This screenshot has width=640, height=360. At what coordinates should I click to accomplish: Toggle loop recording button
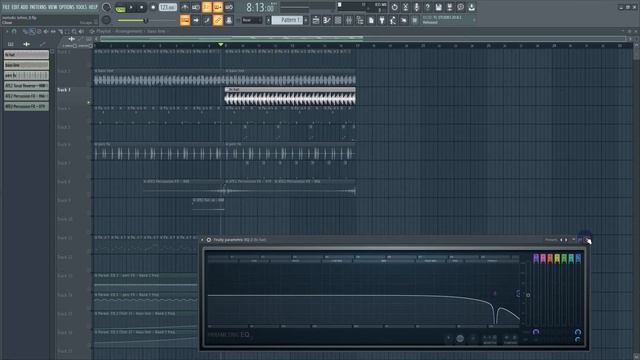[229, 7]
